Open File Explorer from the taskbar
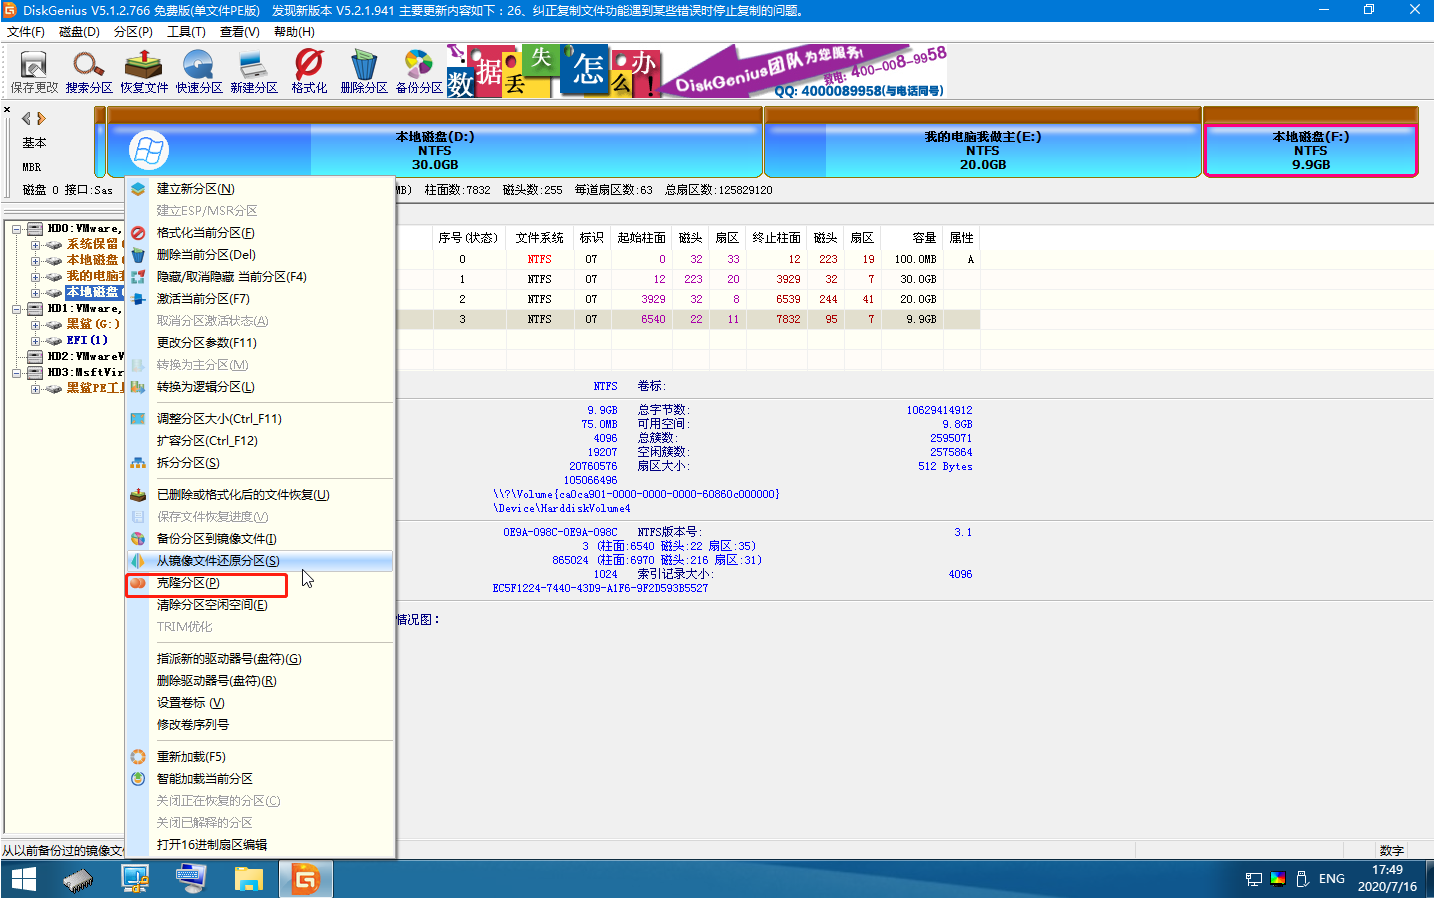The image size is (1434, 898). click(248, 879)
